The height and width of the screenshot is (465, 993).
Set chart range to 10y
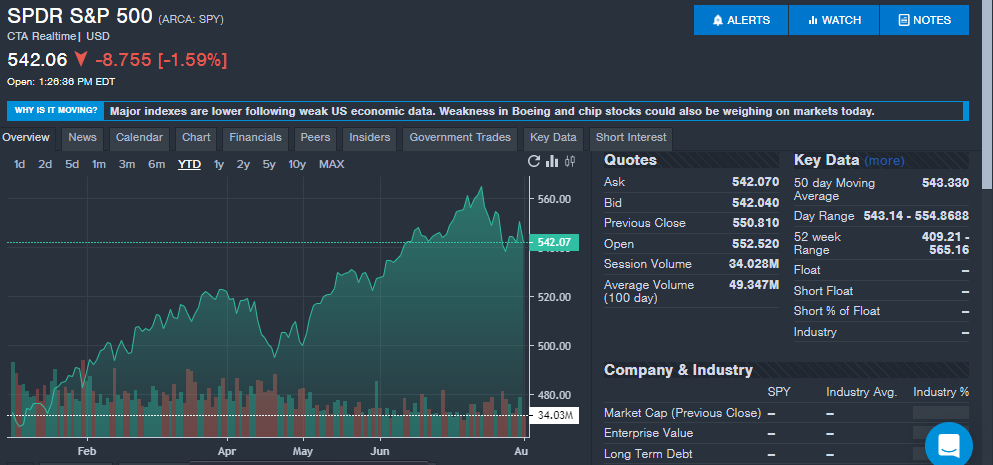click(x=297, y=165)
